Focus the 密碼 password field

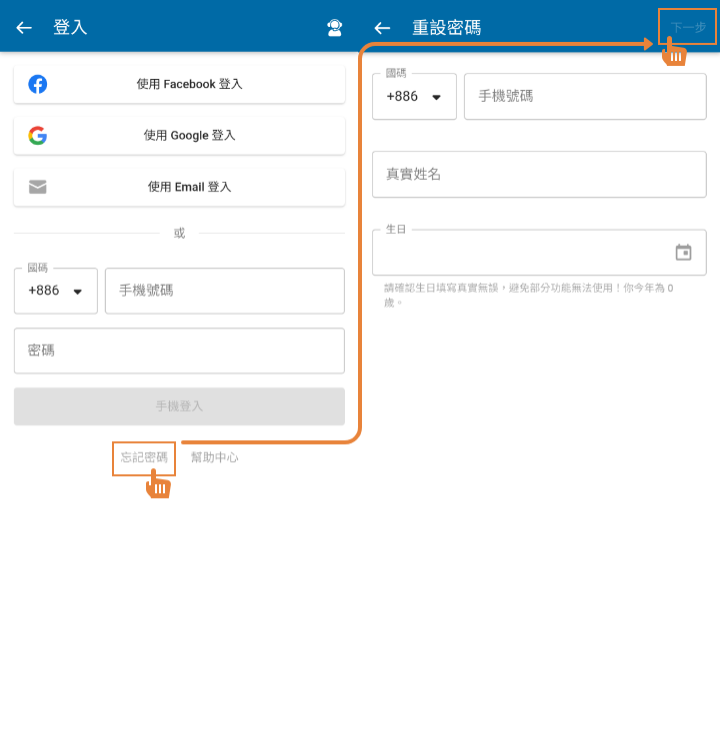click(x=179, y=351)
